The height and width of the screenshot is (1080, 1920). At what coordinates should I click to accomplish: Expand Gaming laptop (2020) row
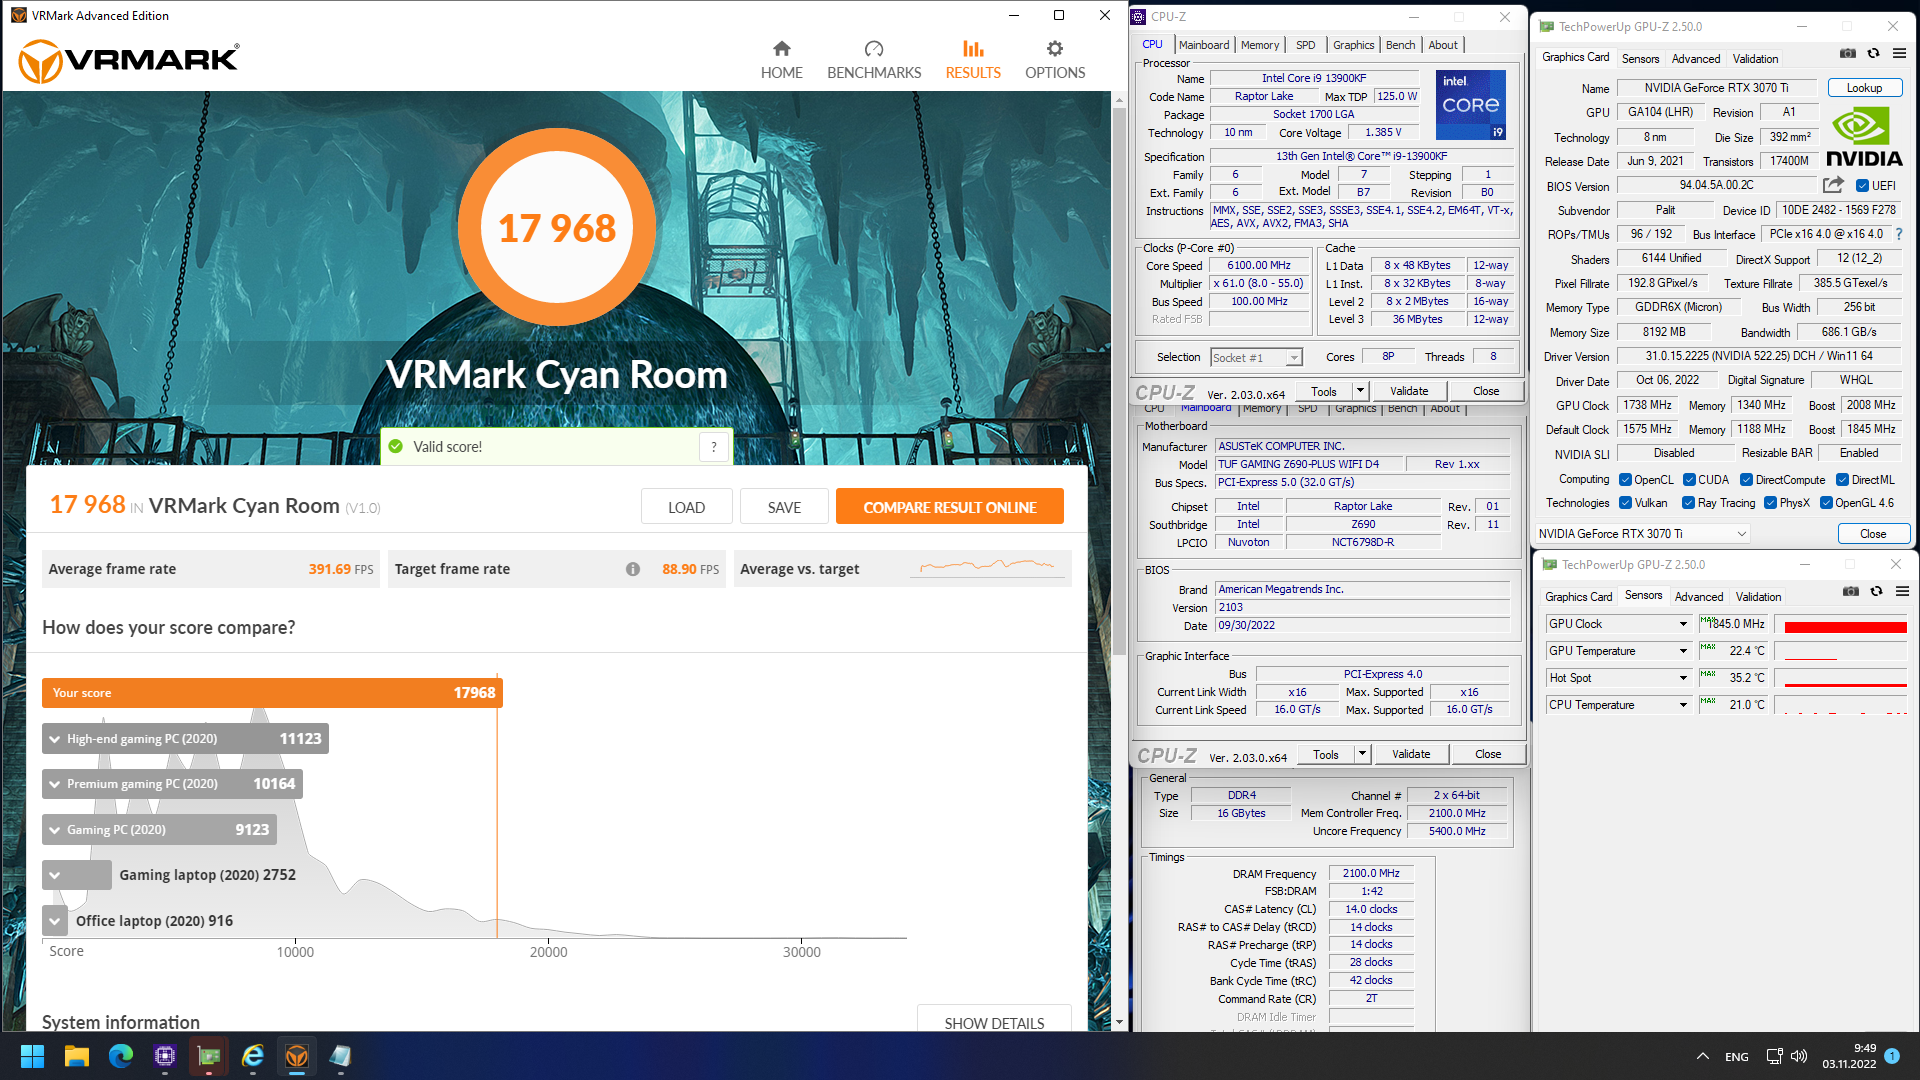click(54, 875)
